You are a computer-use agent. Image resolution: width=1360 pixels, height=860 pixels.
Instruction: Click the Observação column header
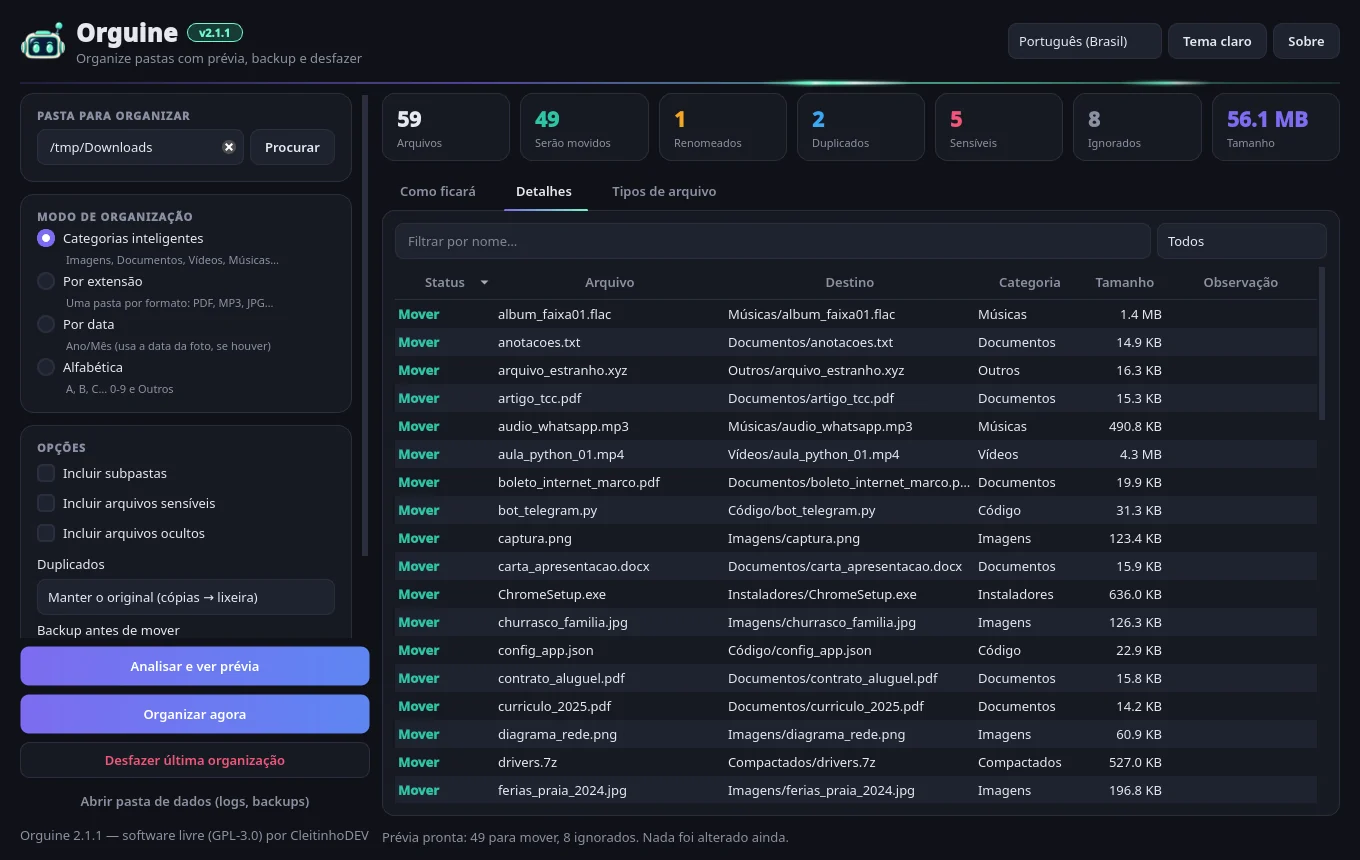[1241, 283]
